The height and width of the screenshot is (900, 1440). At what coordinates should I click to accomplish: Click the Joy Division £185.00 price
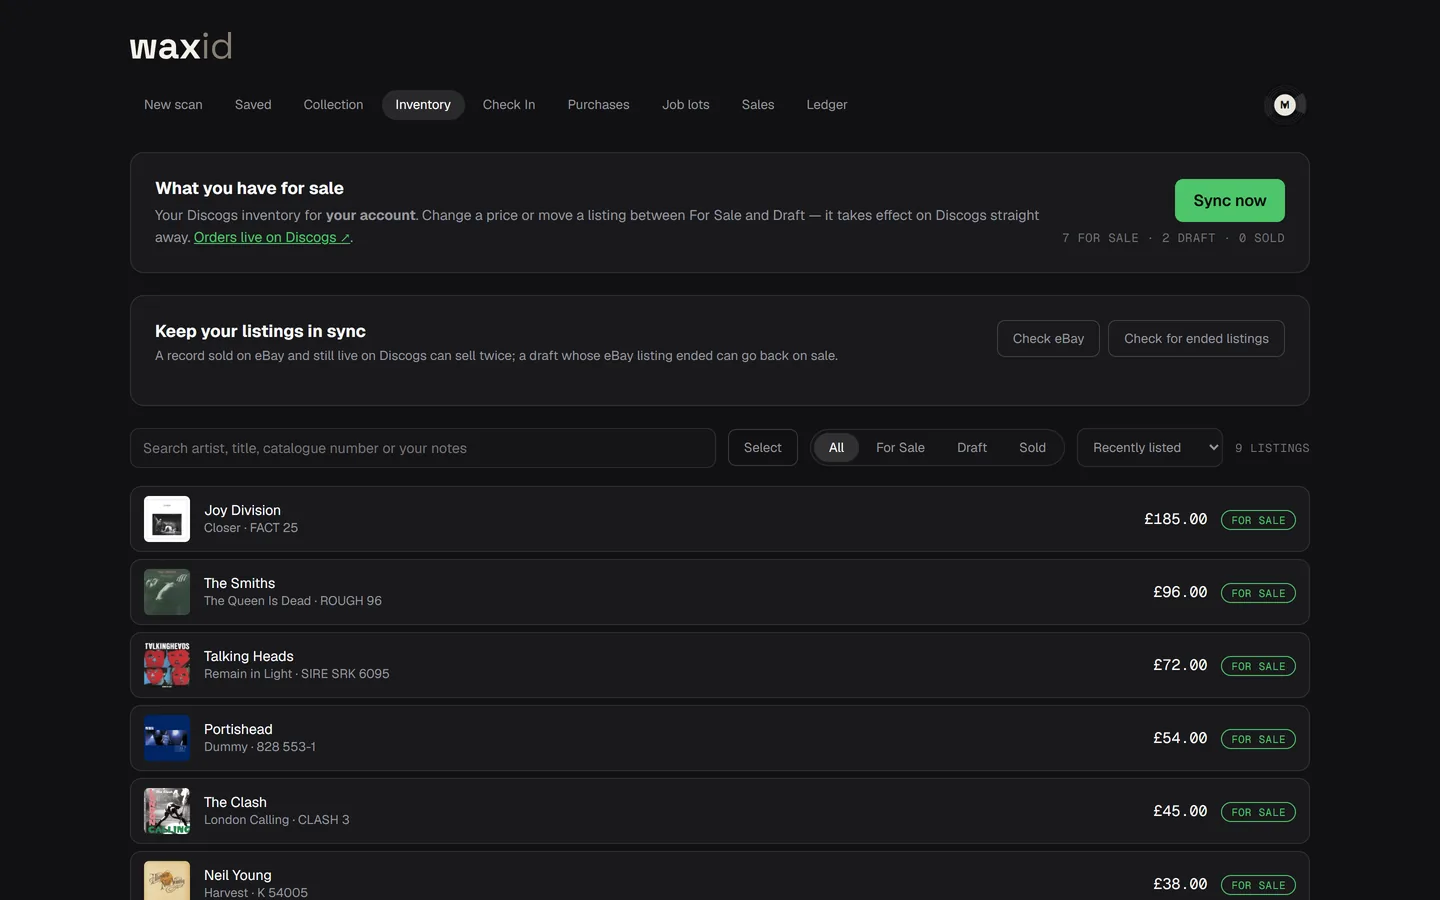[x=1176, y=519]
